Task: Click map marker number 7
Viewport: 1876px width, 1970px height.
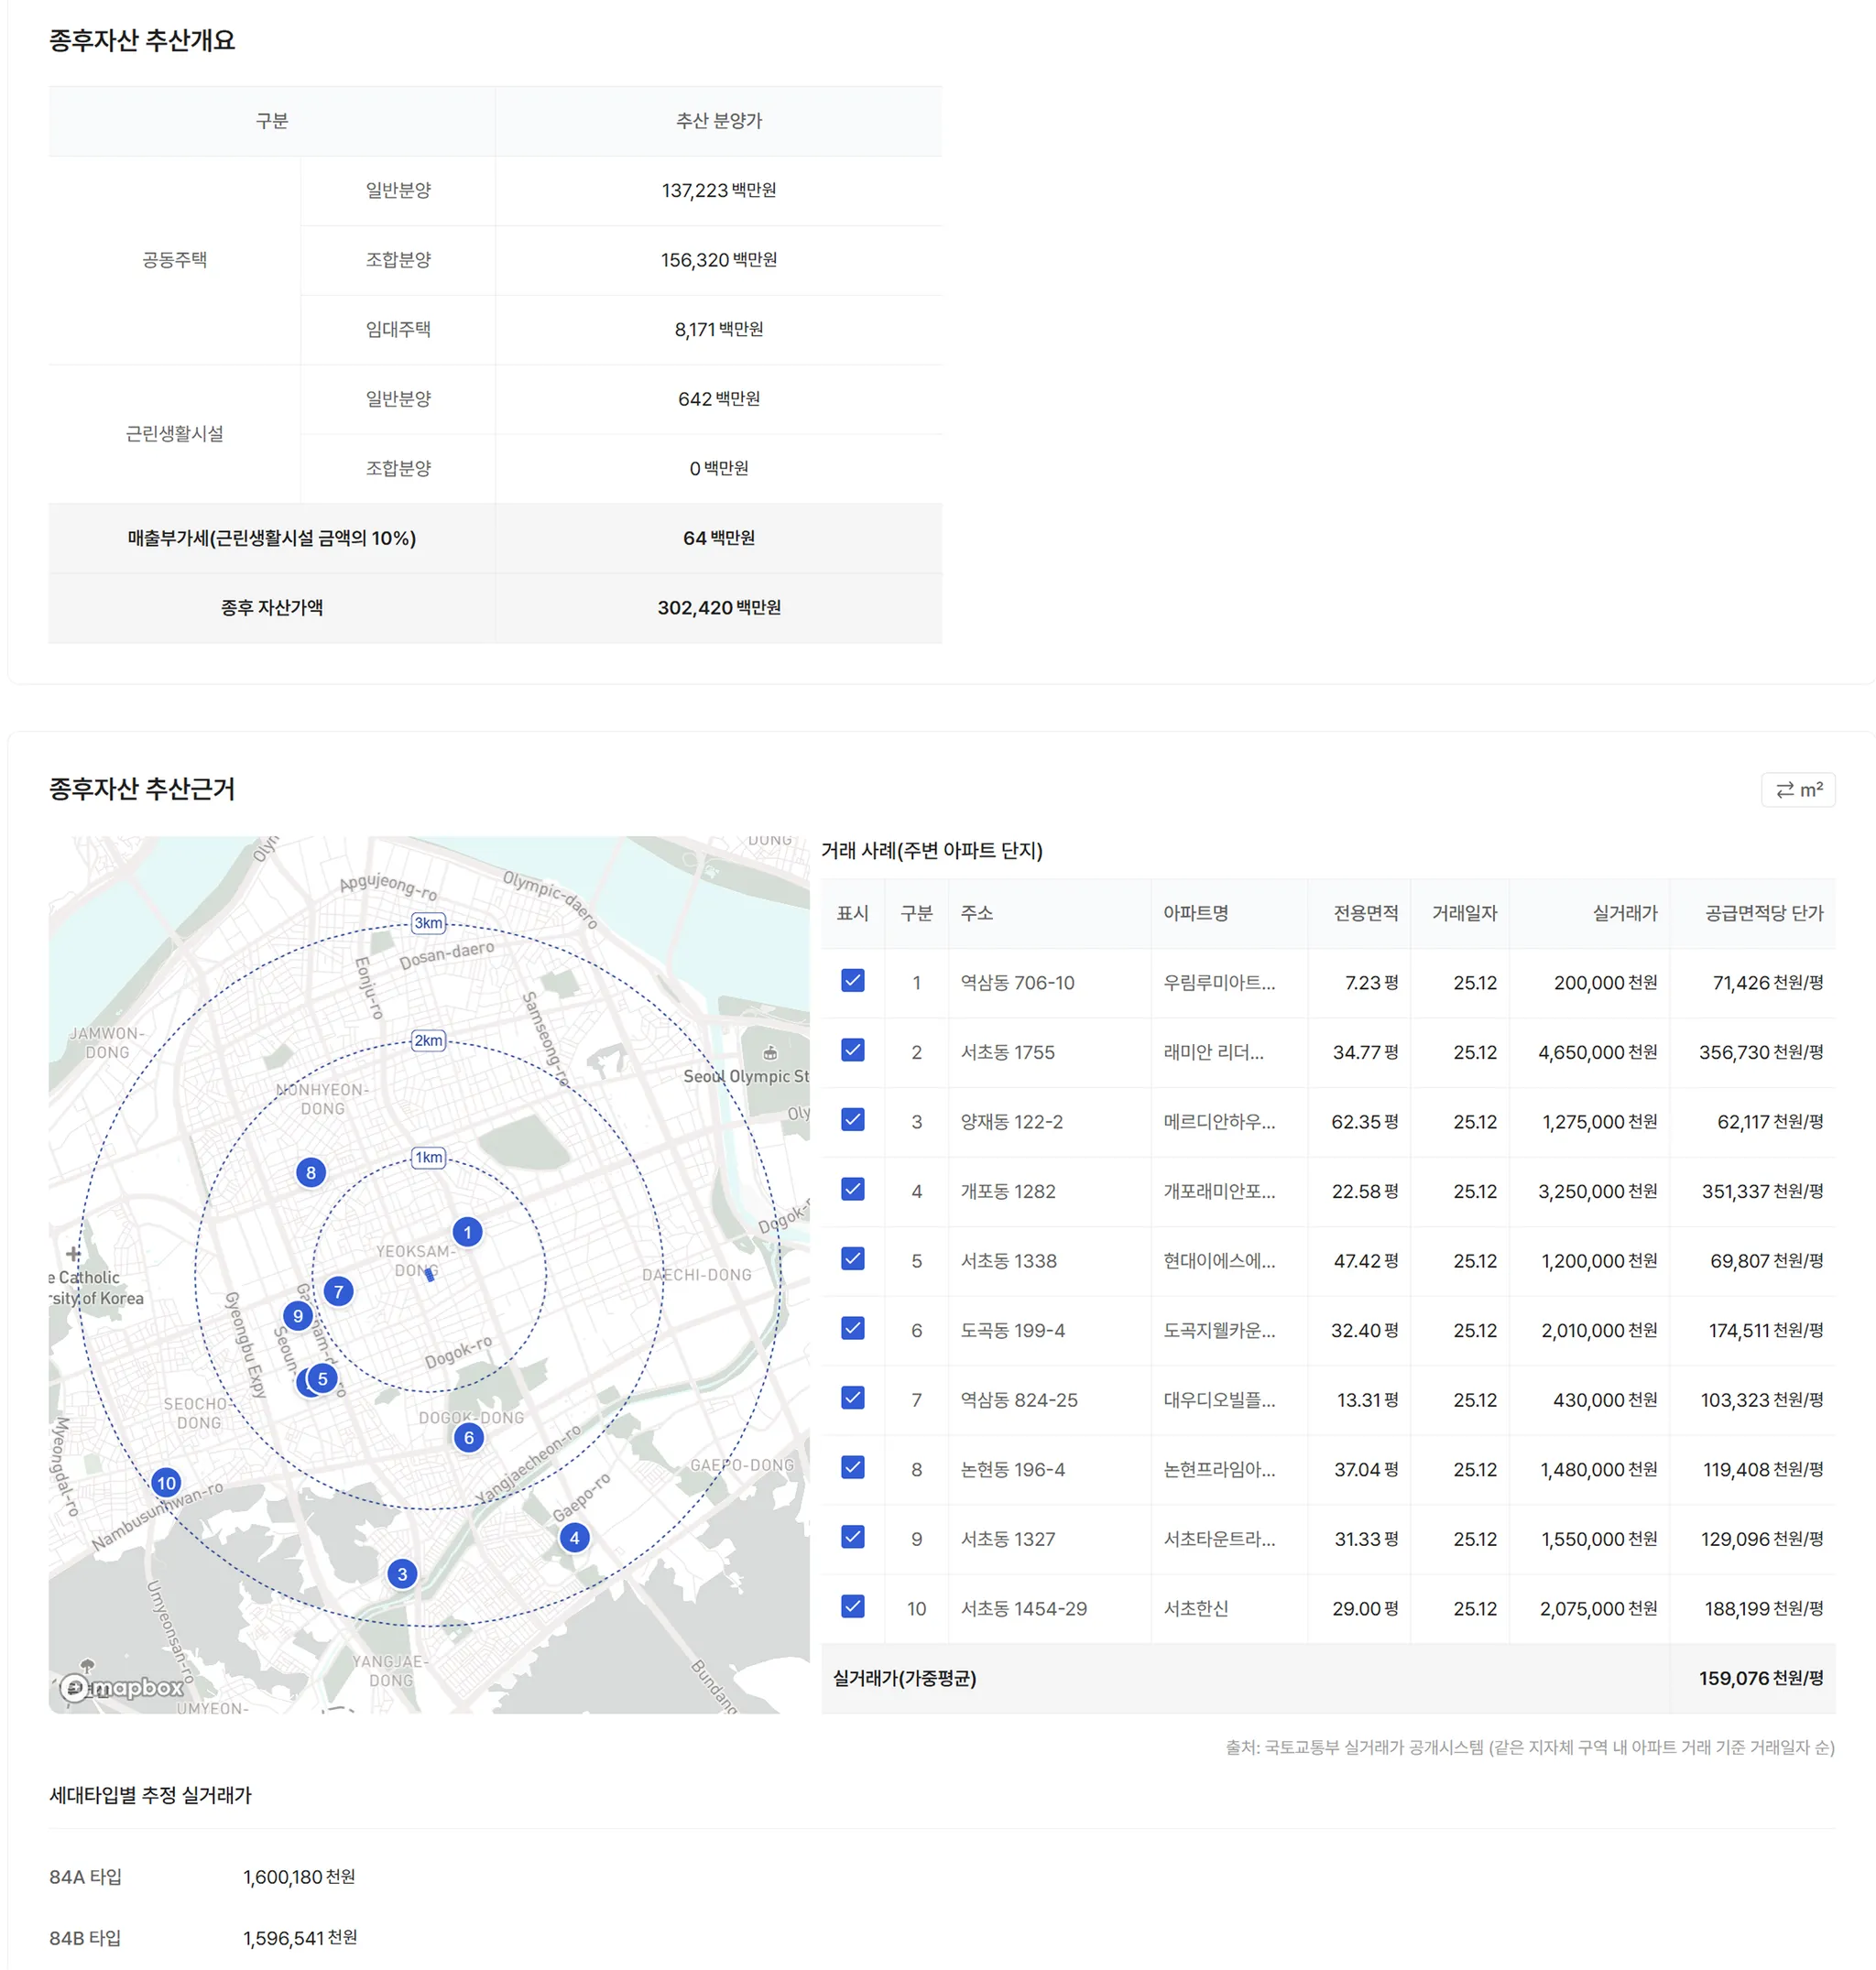Action: (x=338, y=1291)
